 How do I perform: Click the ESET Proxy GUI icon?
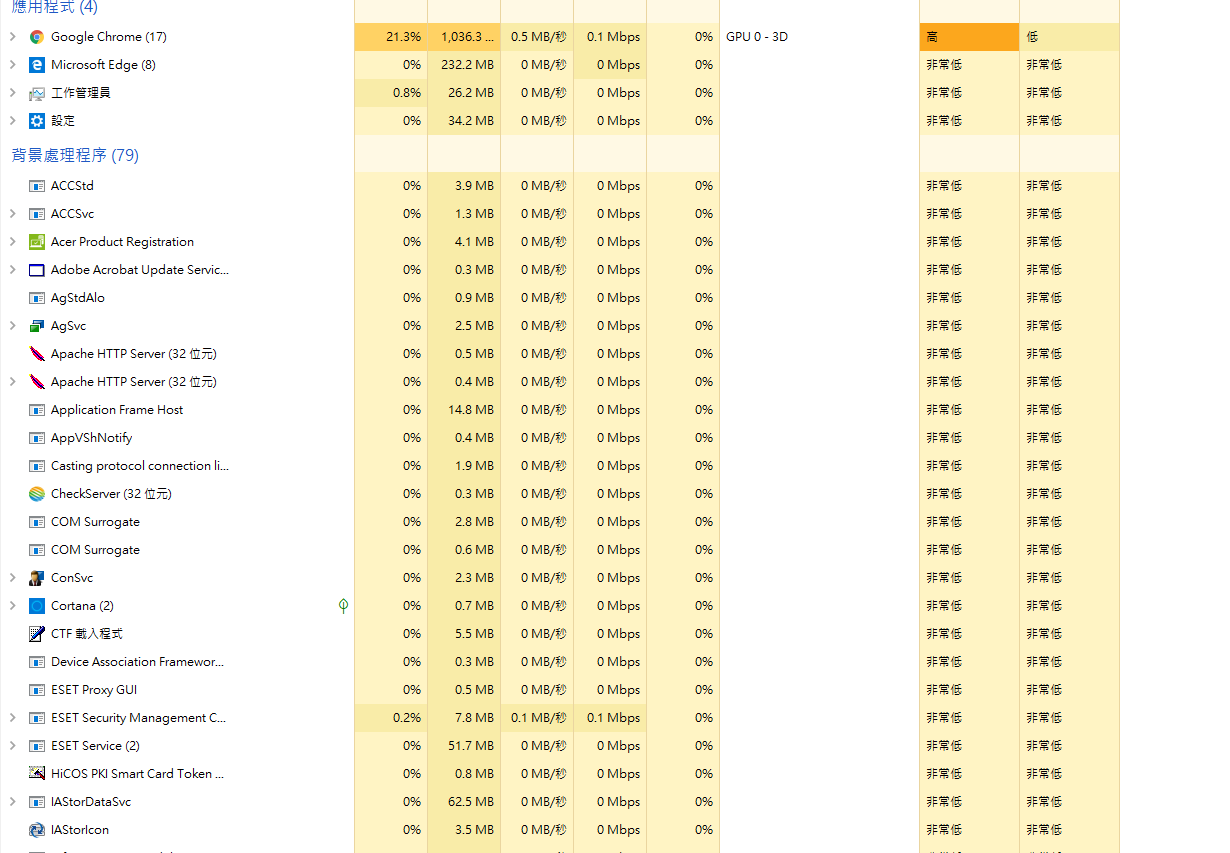click(x=37, y=690)
